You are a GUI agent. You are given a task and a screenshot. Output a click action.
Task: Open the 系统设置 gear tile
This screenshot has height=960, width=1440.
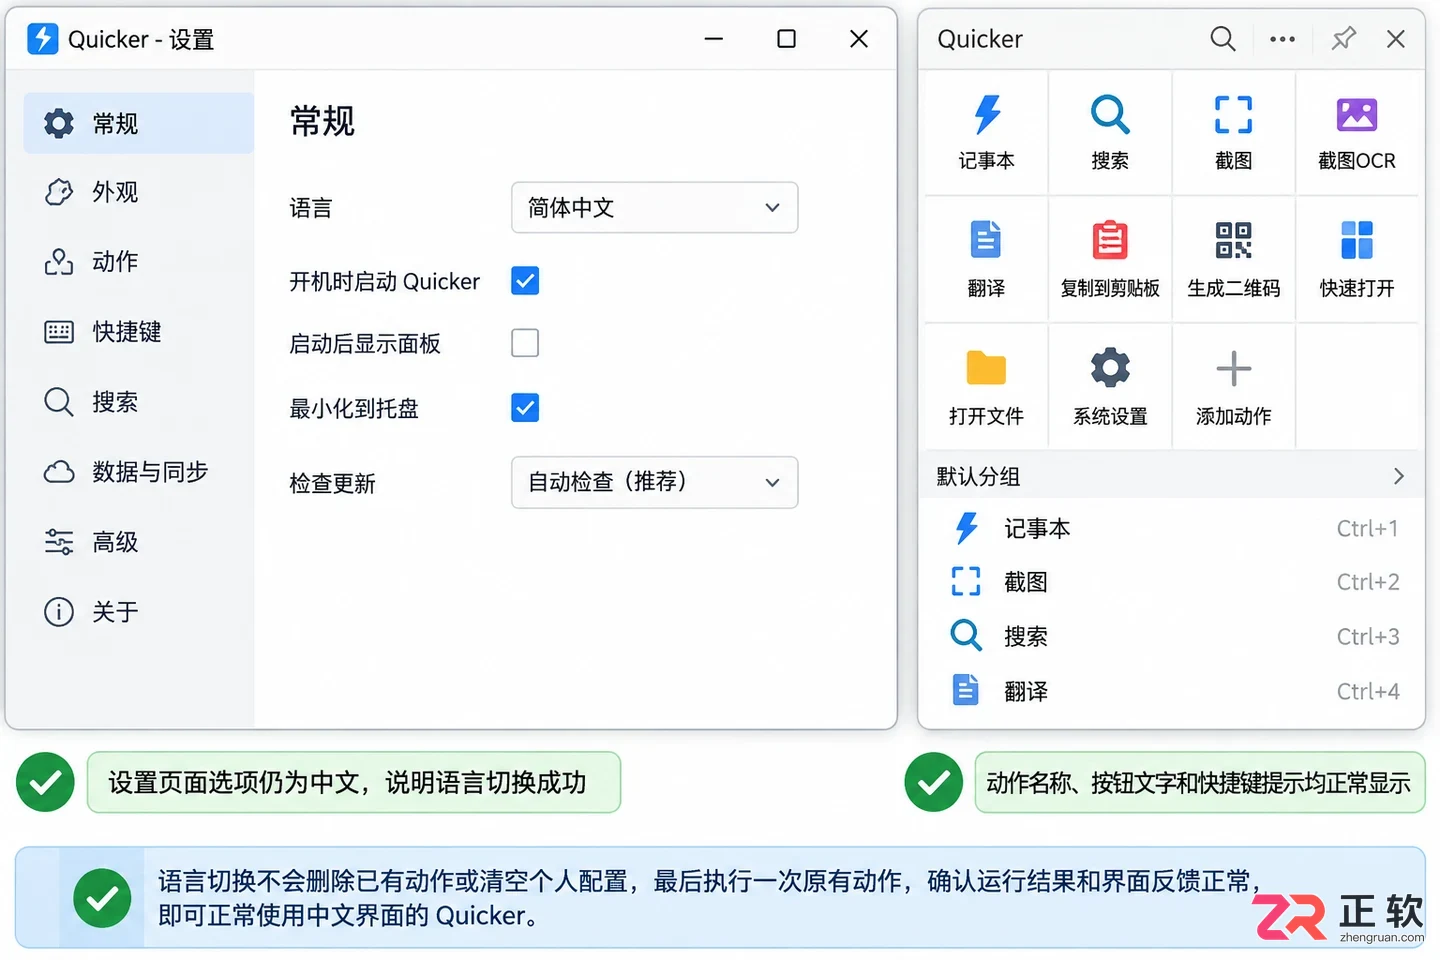[1110, 388]
